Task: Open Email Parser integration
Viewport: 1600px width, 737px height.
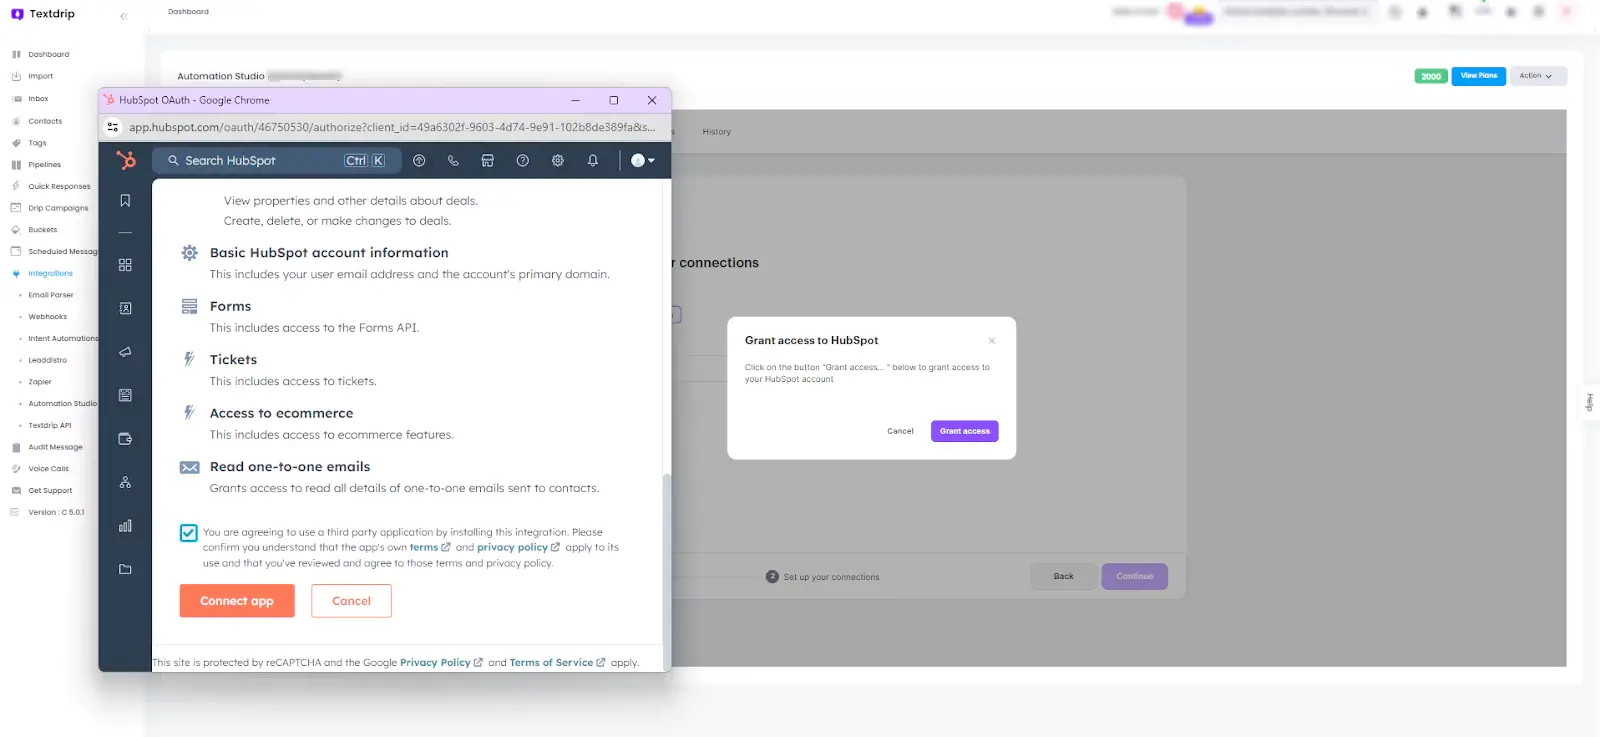Action: [x=50, y=295]
